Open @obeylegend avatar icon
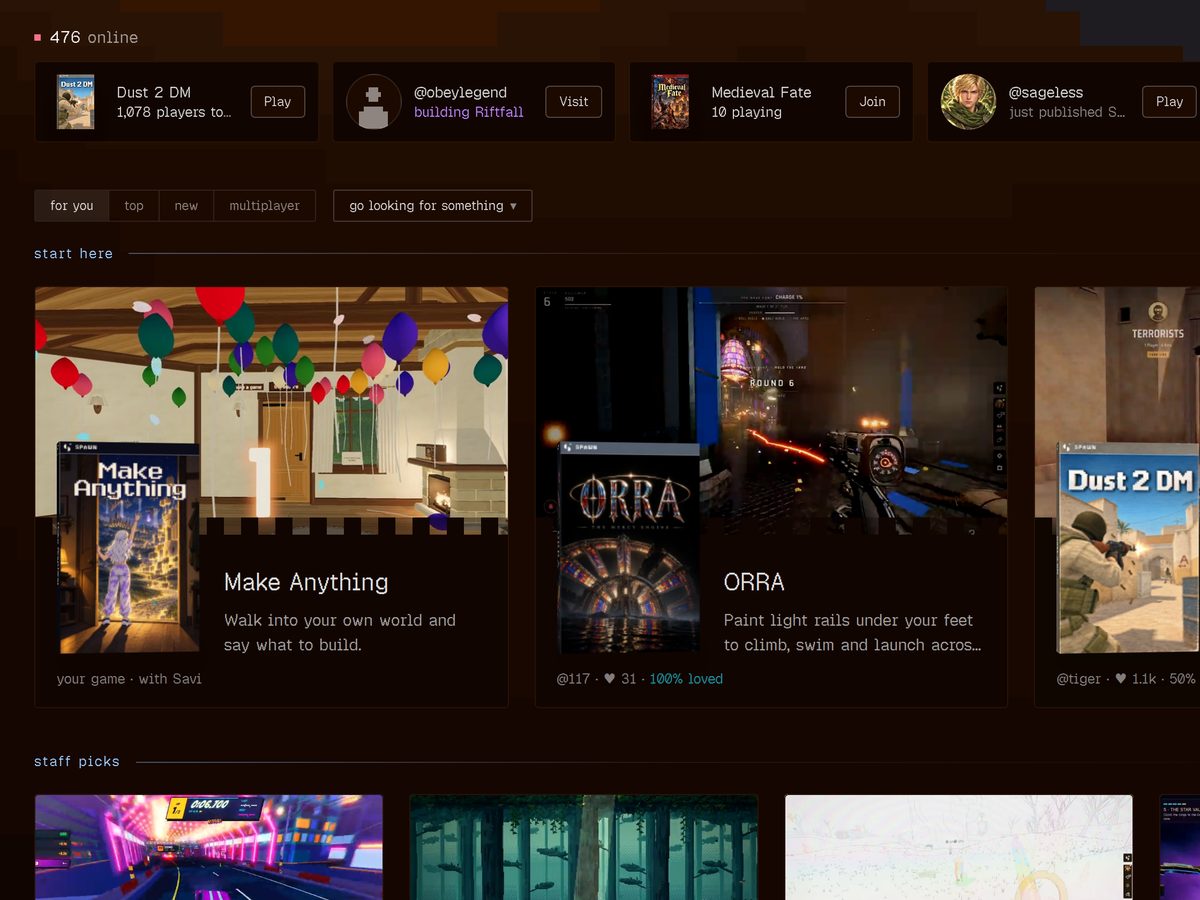This screenshot has width=1200, height=900. coord(373,102)
